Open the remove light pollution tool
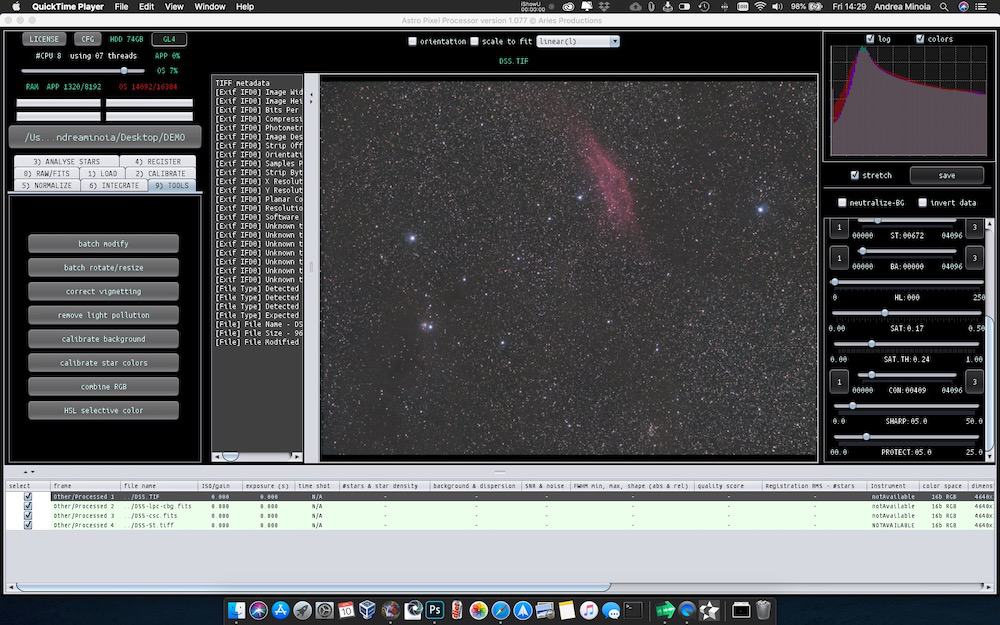Screen dimensions: 1000x625 (105, 315)
